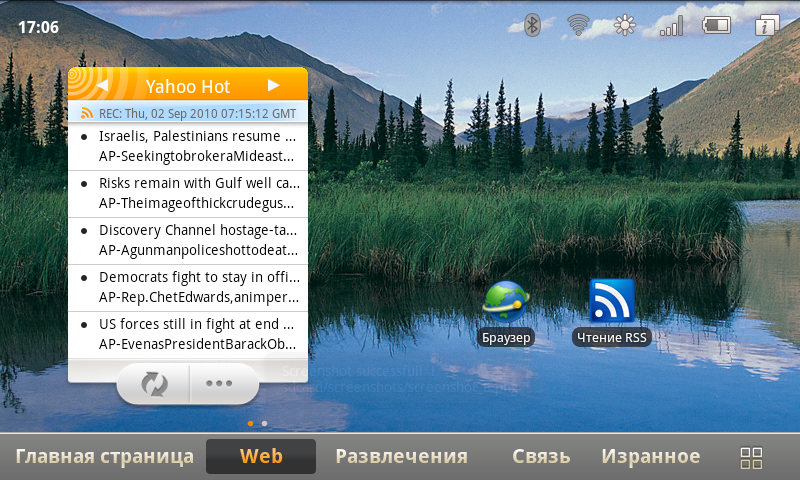Go to next feed with right arrow
The height and width of the screenshot is (480, 800).
[x=273, y=85]
